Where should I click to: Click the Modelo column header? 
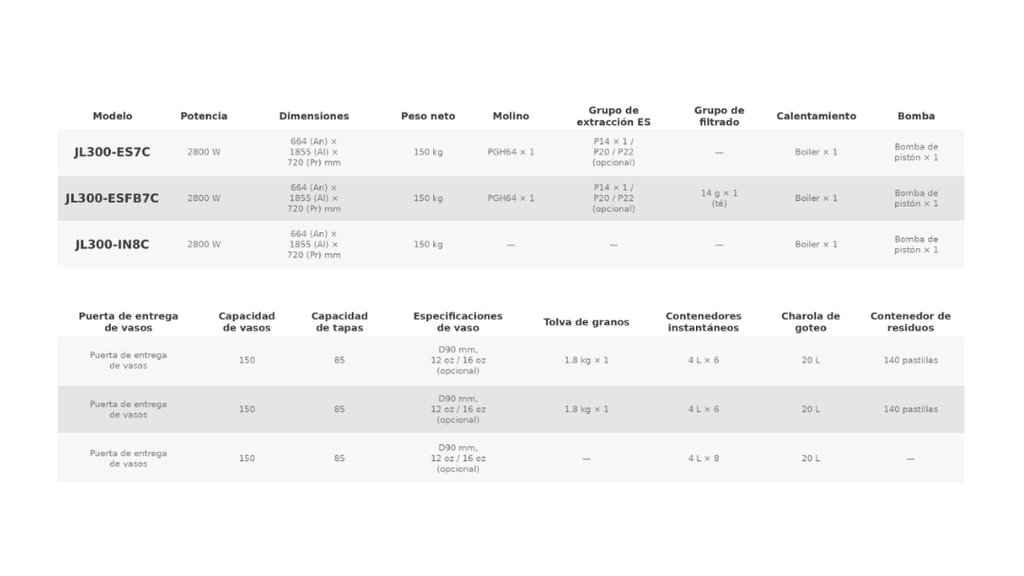click(x=112, y=116)
